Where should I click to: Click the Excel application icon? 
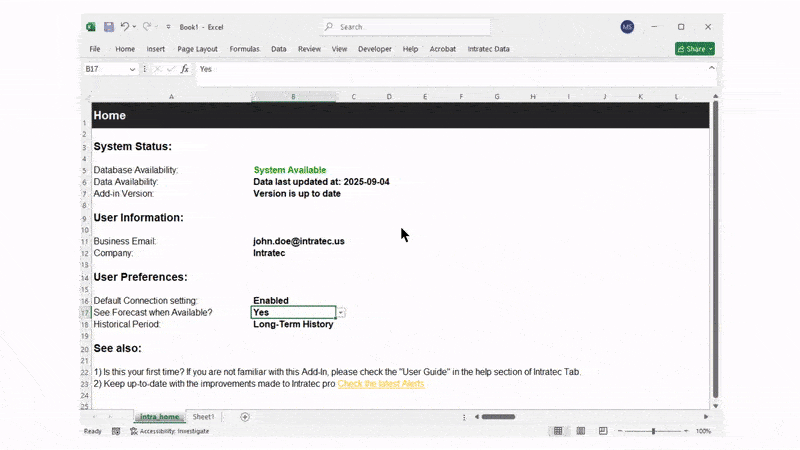coord(91,27)
